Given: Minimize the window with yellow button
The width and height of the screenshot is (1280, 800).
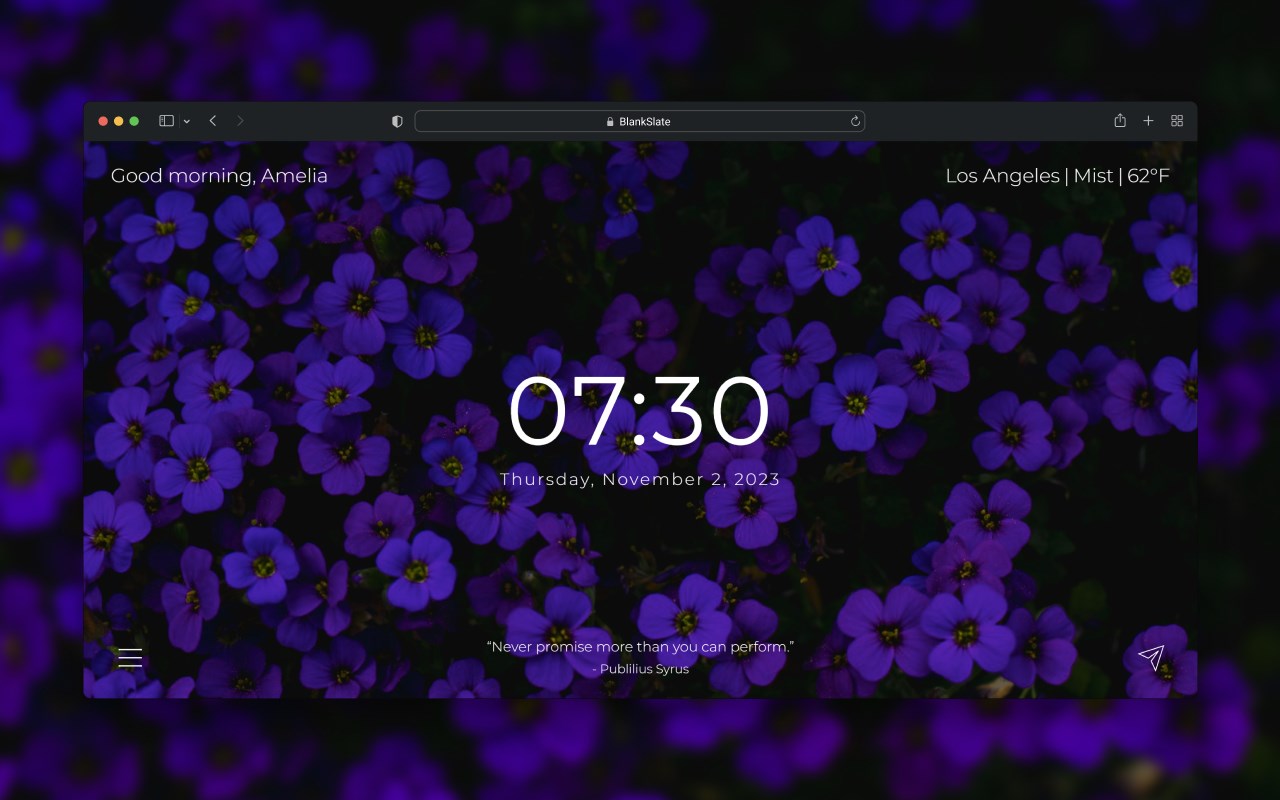Looking at the screenshot, I should click(x=119, y=121).
